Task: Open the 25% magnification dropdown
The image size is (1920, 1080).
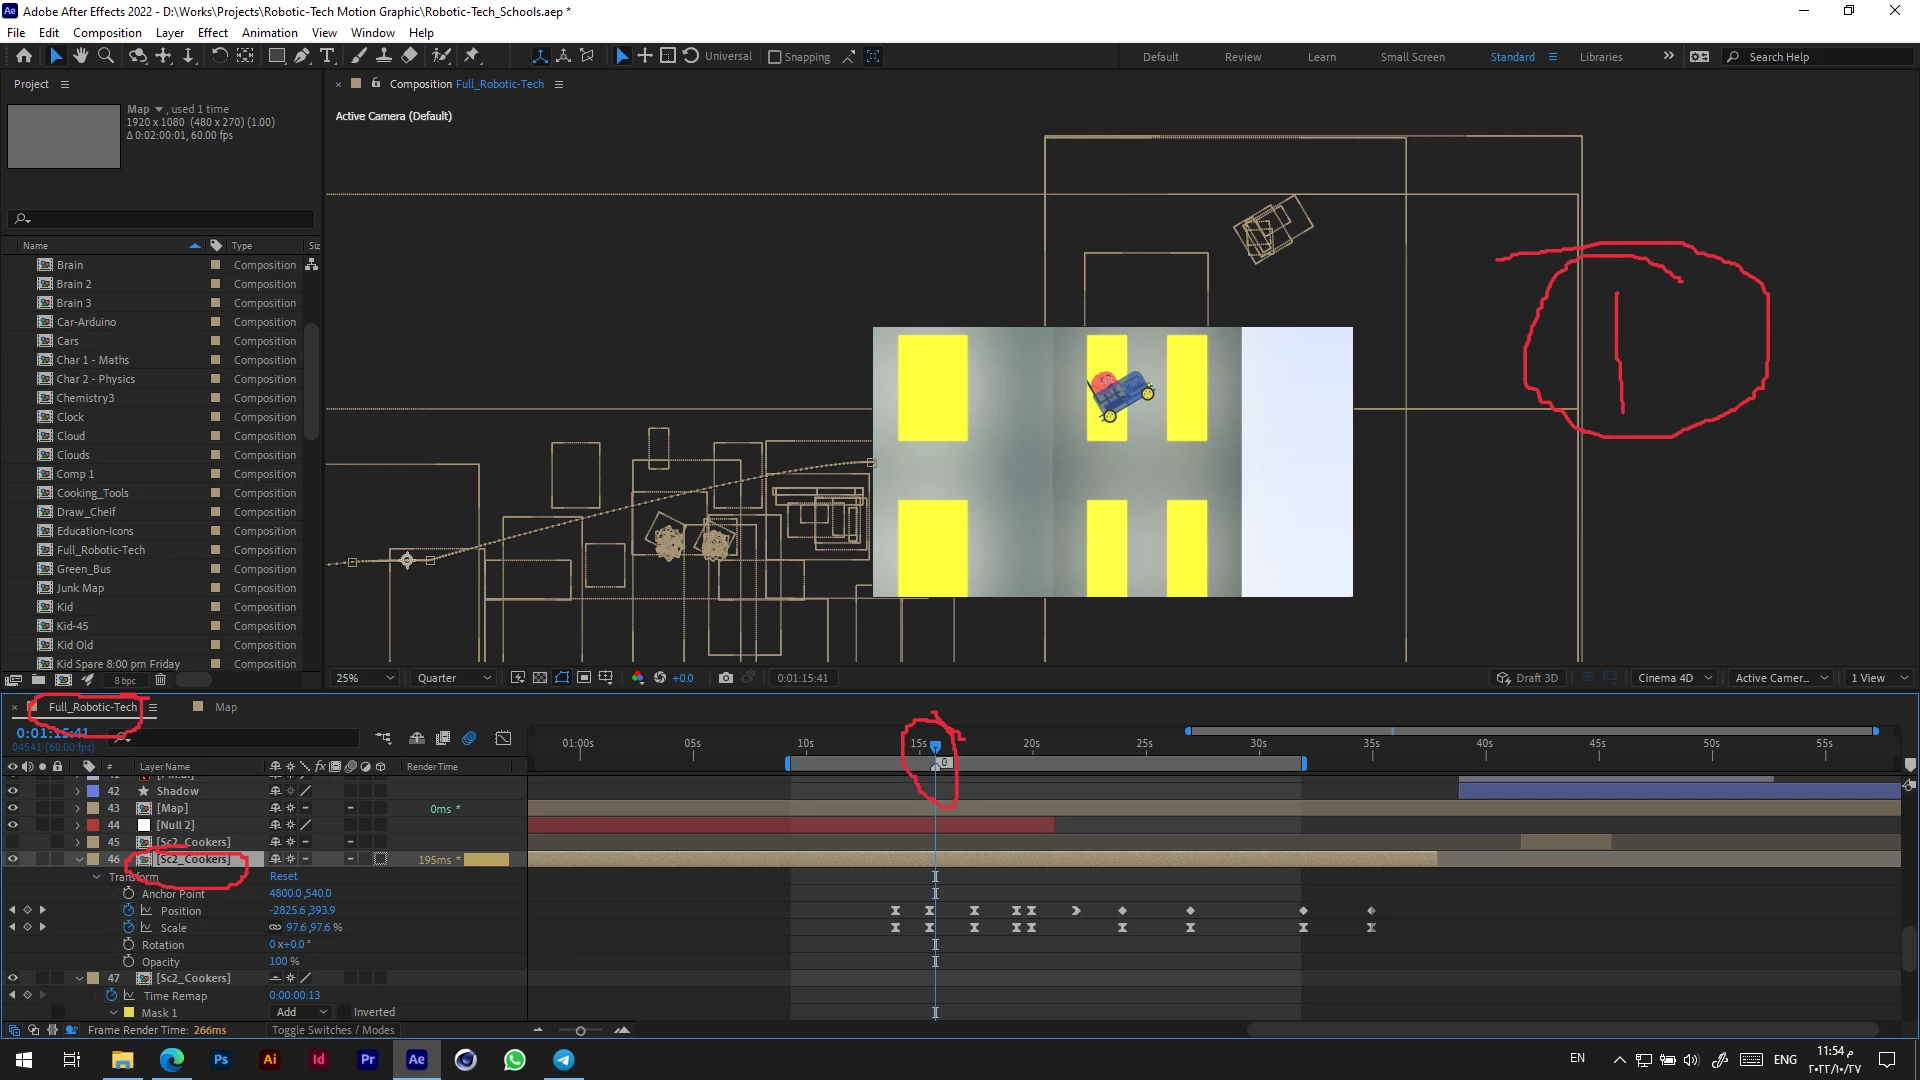Action: pos(366,678)
